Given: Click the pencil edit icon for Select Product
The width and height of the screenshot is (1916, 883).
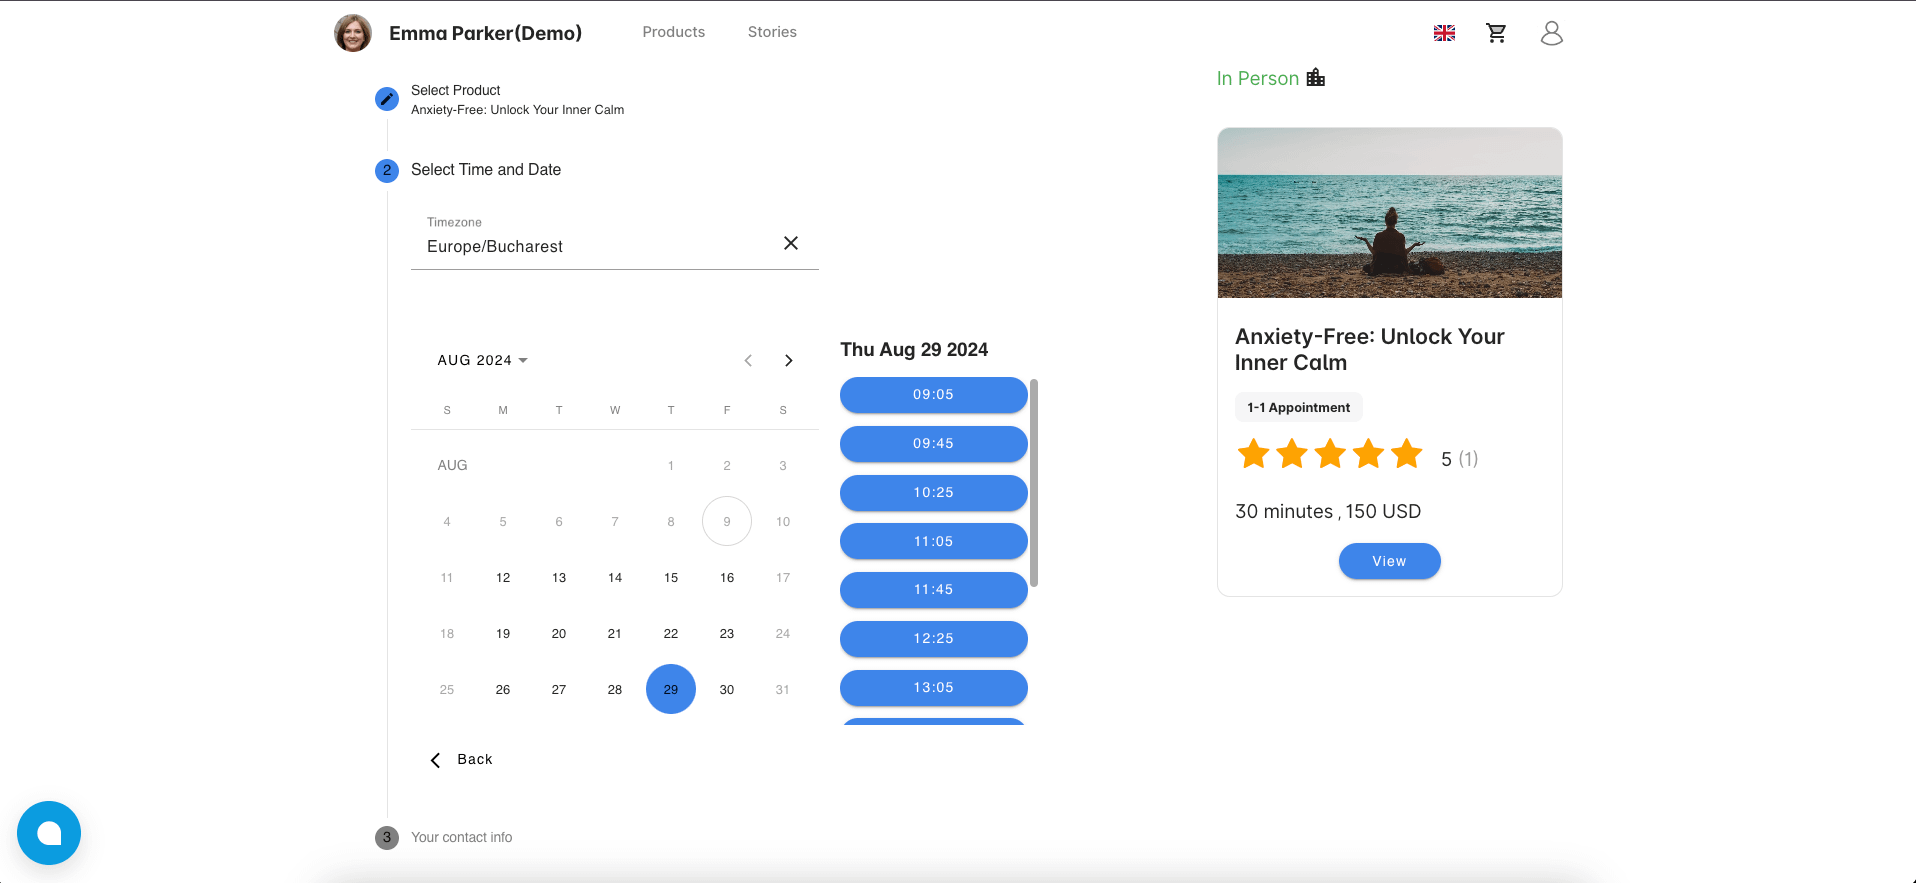Looking at the screenshot, I should [386, 99].
